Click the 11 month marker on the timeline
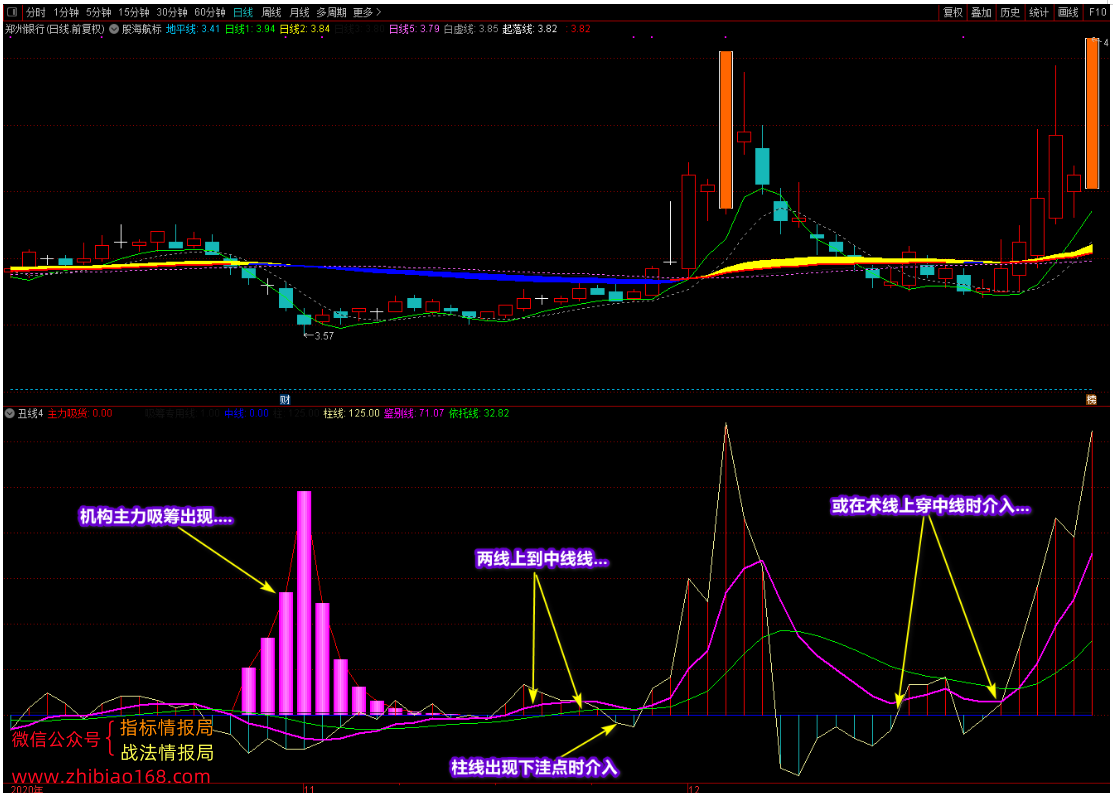The image size is (1113, 793). (x=308, y=788)
